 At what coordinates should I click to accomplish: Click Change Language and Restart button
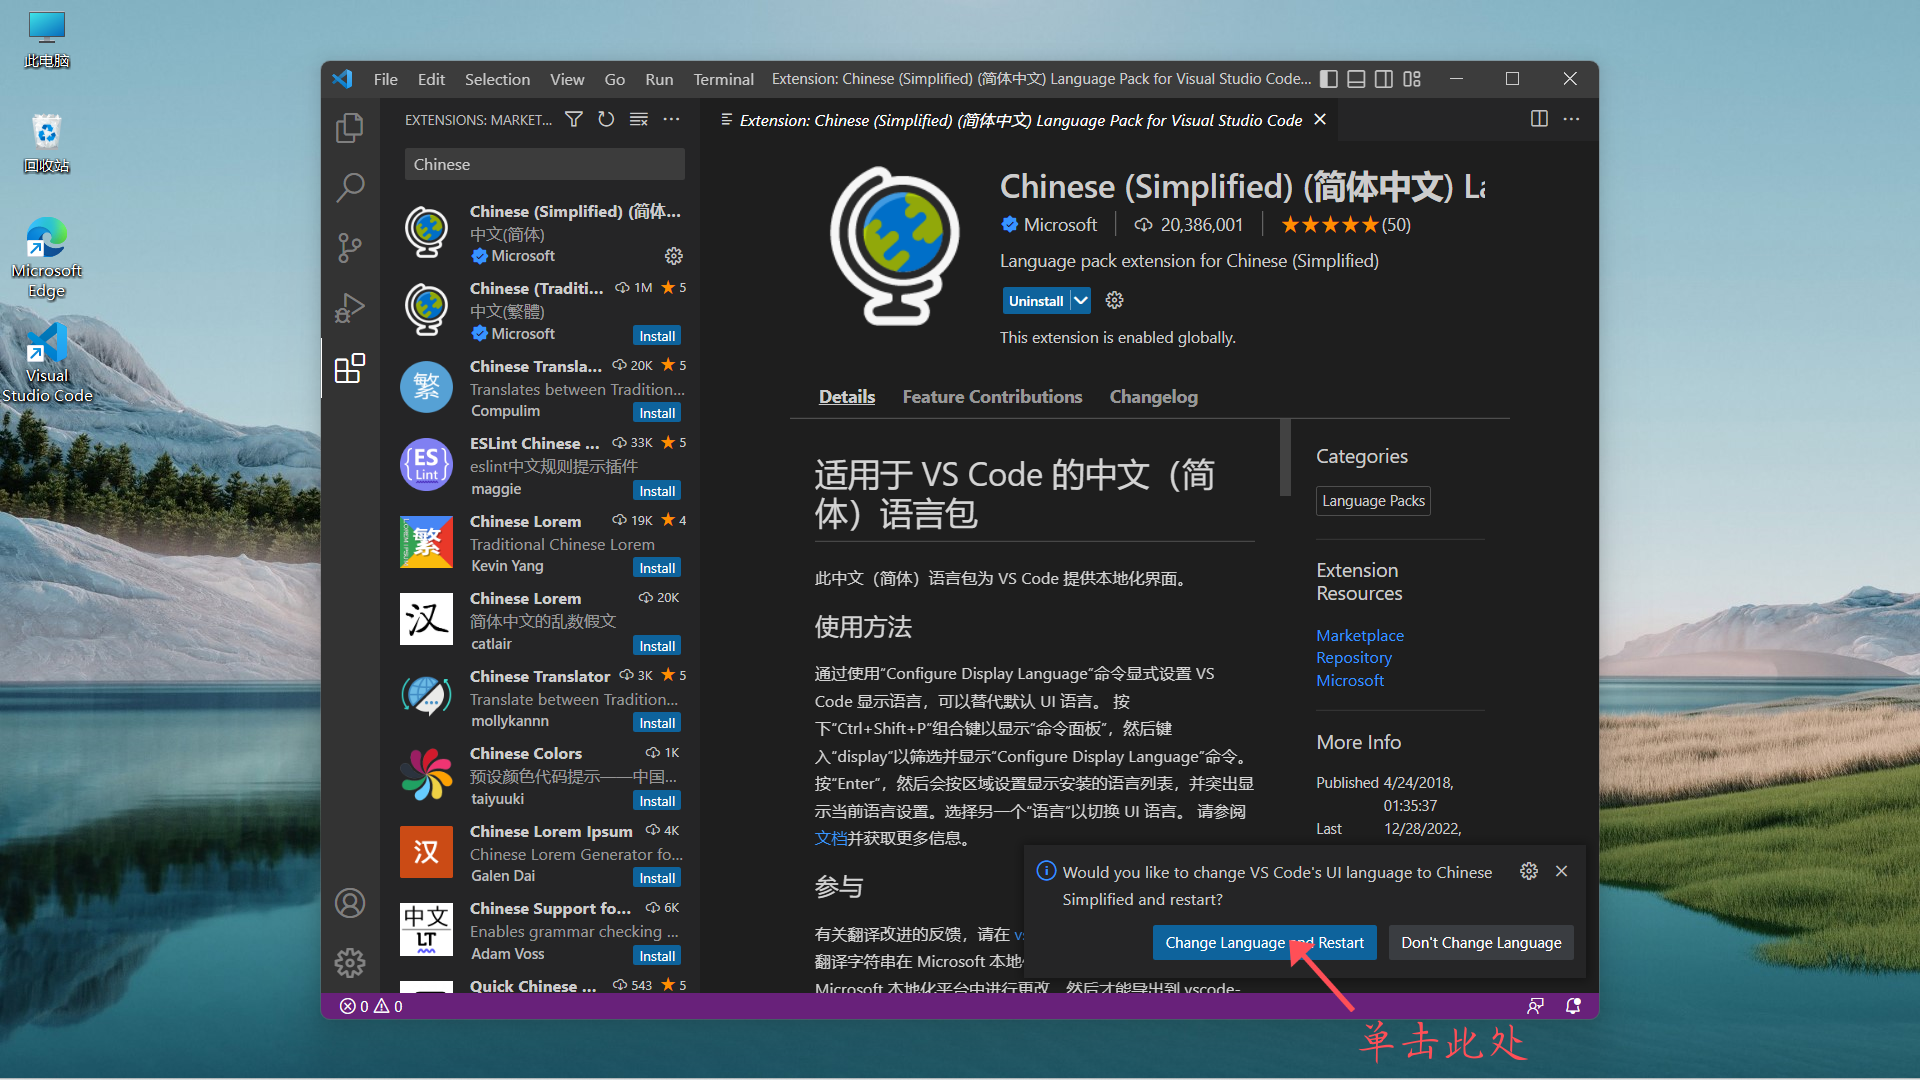click(x=1264, y=942)
